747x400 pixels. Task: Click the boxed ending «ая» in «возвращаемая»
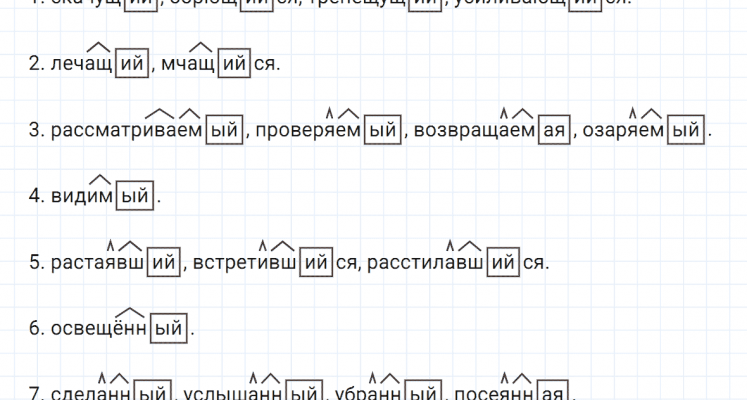[553, 132]
